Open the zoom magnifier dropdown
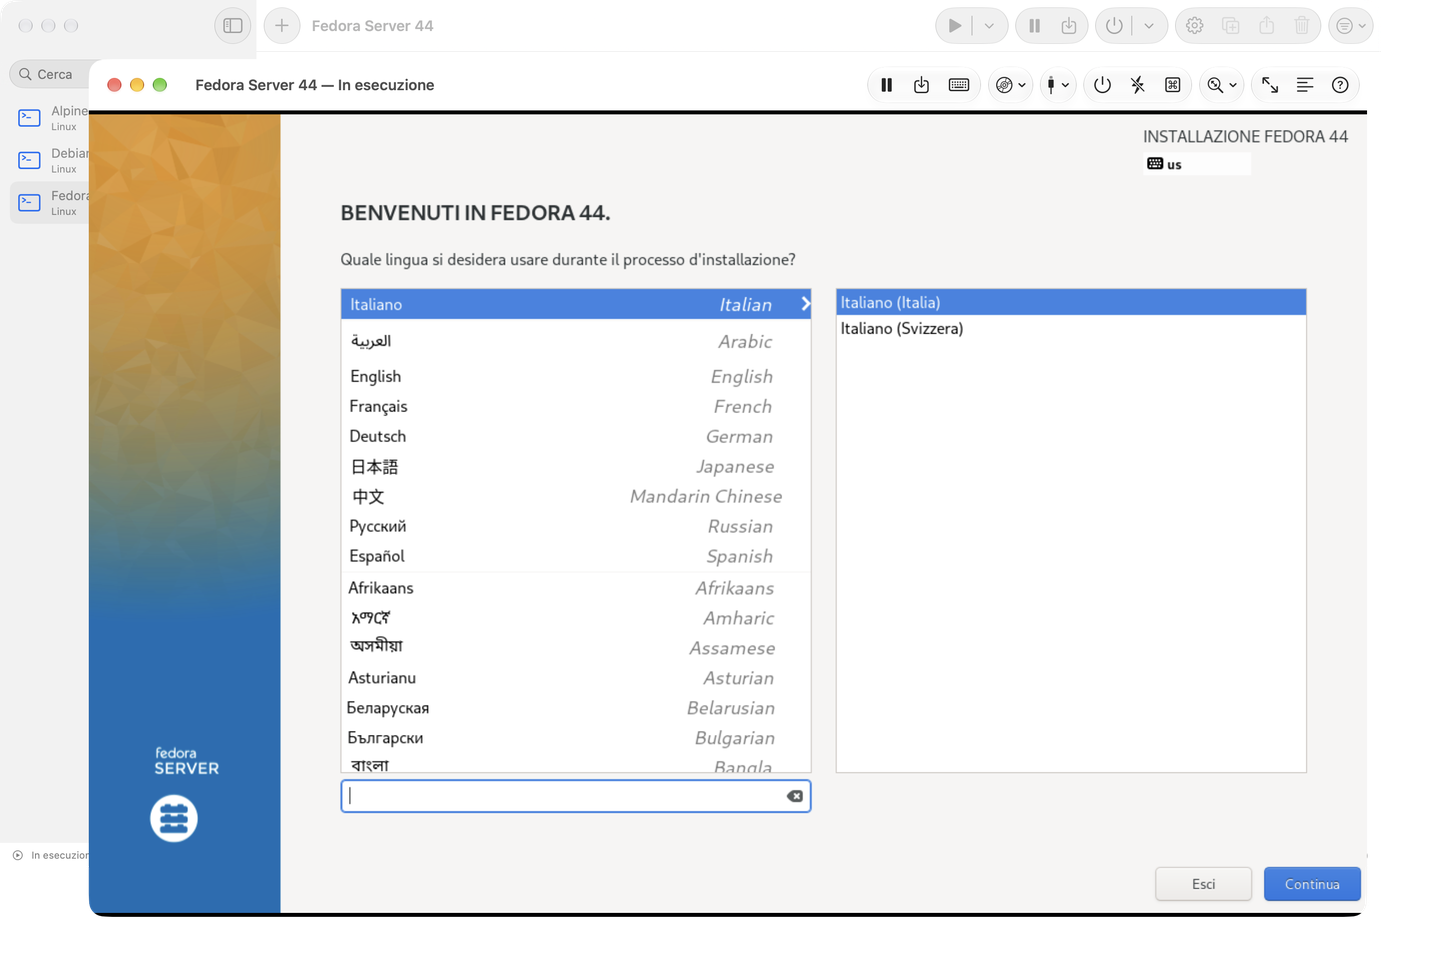 tap(1222, 85)
